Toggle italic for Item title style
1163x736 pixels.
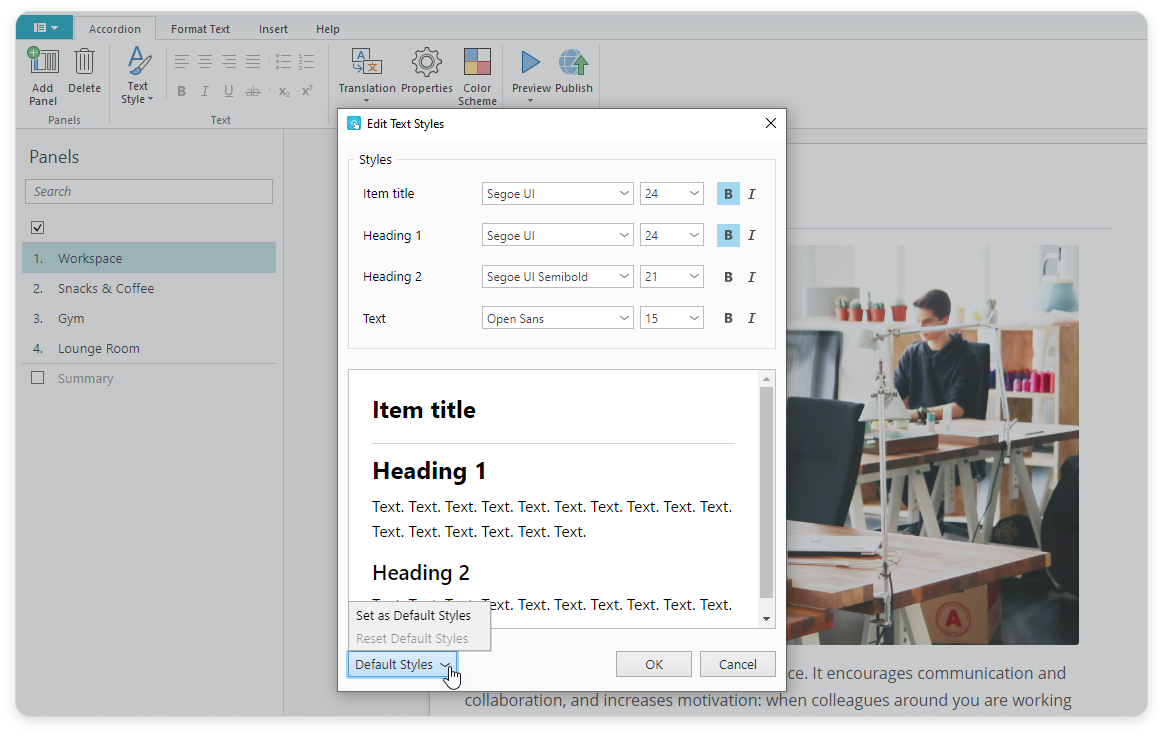(x=752, y=194)
